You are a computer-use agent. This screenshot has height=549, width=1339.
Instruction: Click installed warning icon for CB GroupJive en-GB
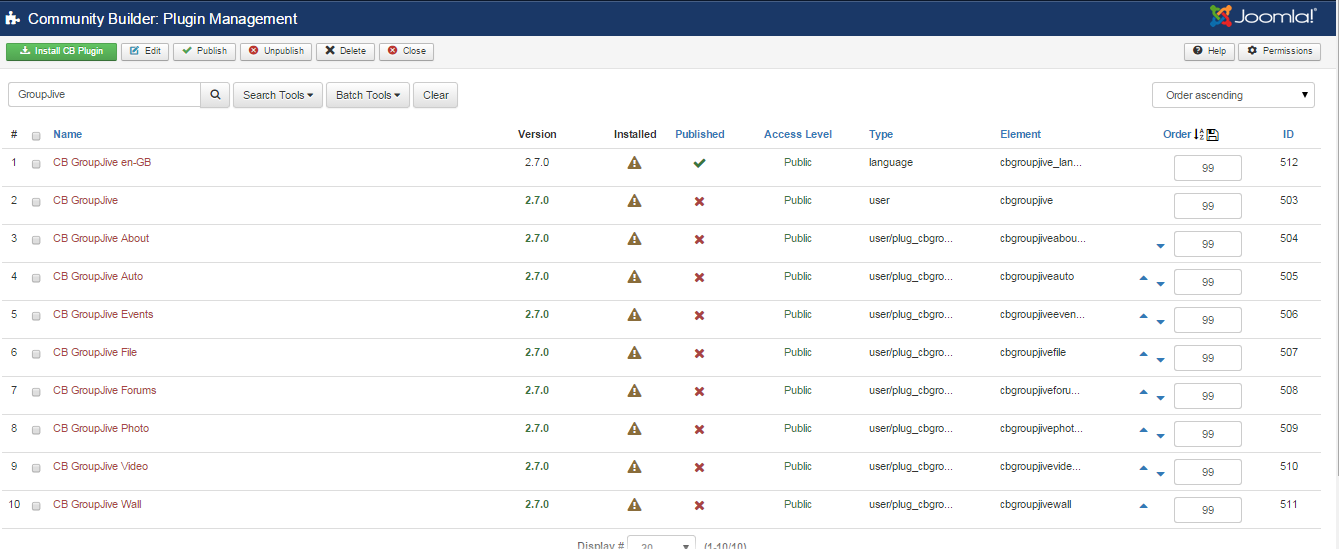pyautogui.click(x=634, y=163)
